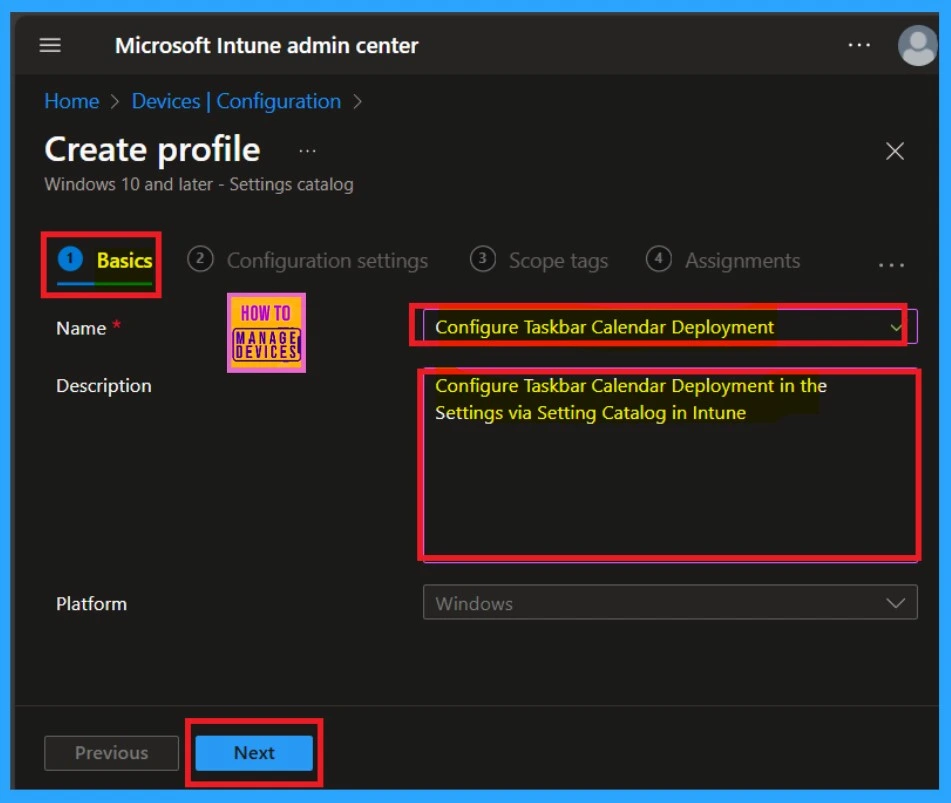
Task: Switch to Configuration settings step
Action: pyautogui.click(x=307, y=261)
